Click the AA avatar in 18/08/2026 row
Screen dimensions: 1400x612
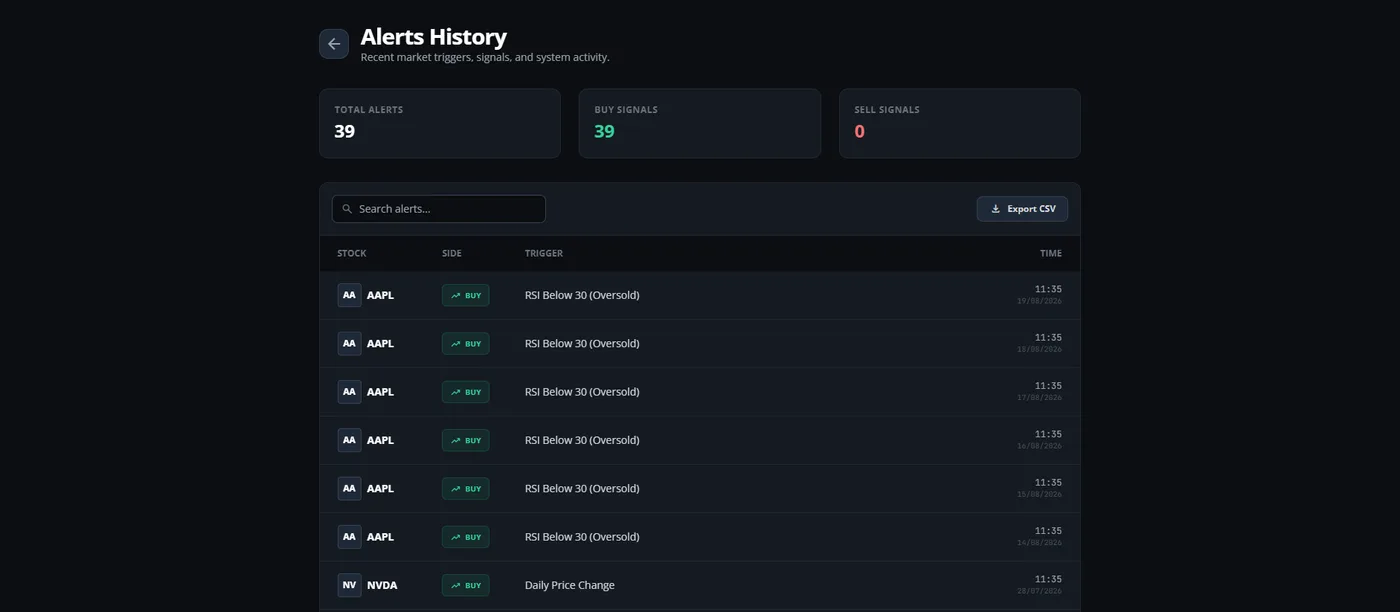coord(349,343)
